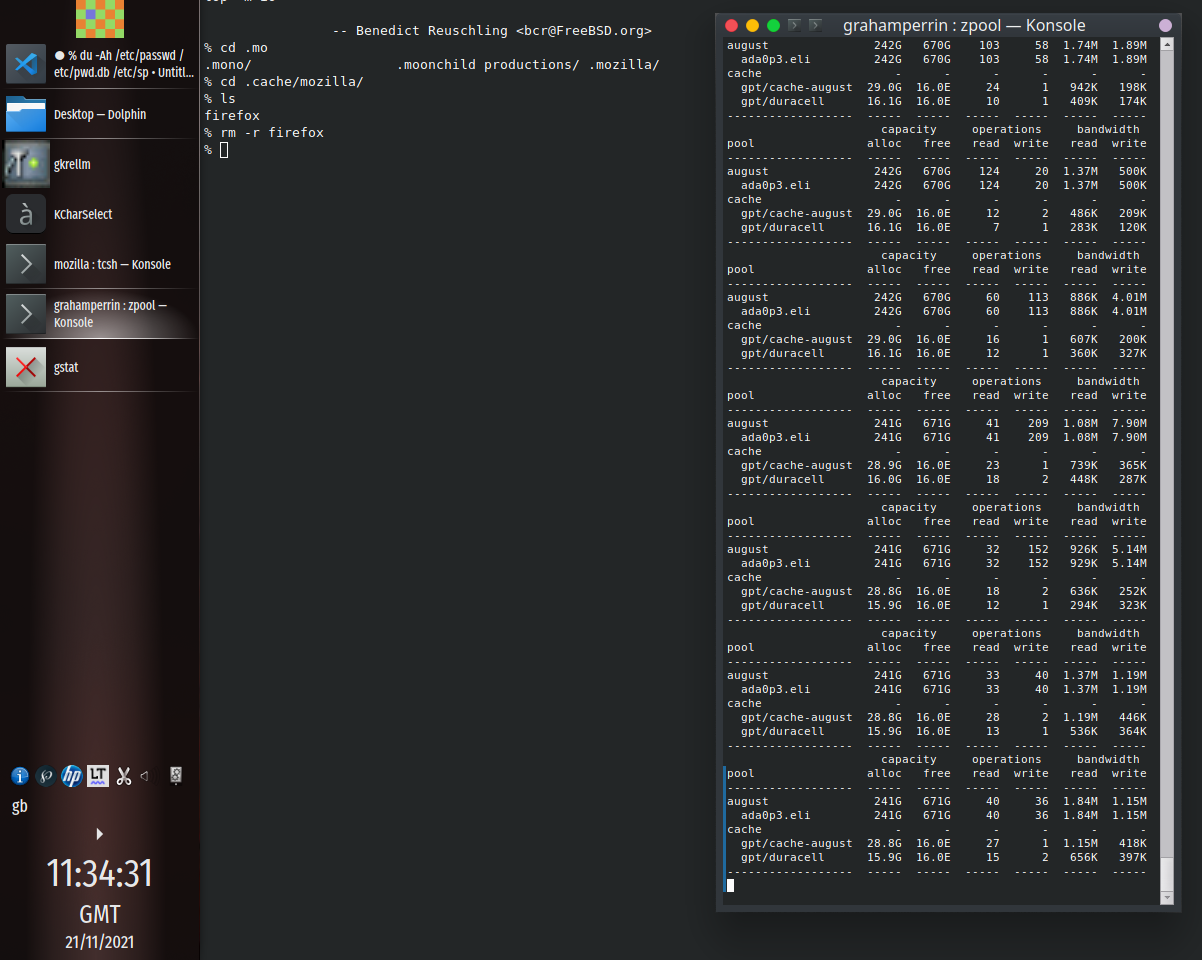Click the '% cd .mo' command line

pyautogui.click(x=236, y=48)
